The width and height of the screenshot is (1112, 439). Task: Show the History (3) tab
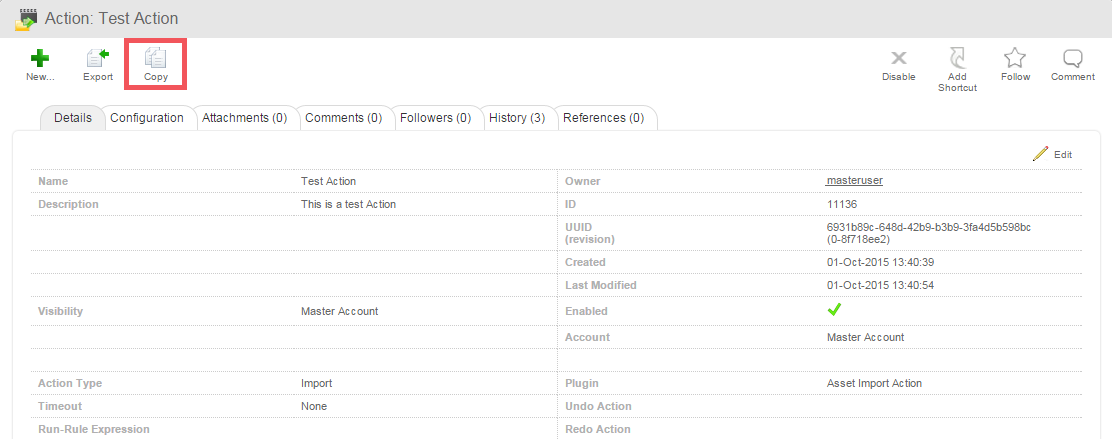(x=516, y=118)
